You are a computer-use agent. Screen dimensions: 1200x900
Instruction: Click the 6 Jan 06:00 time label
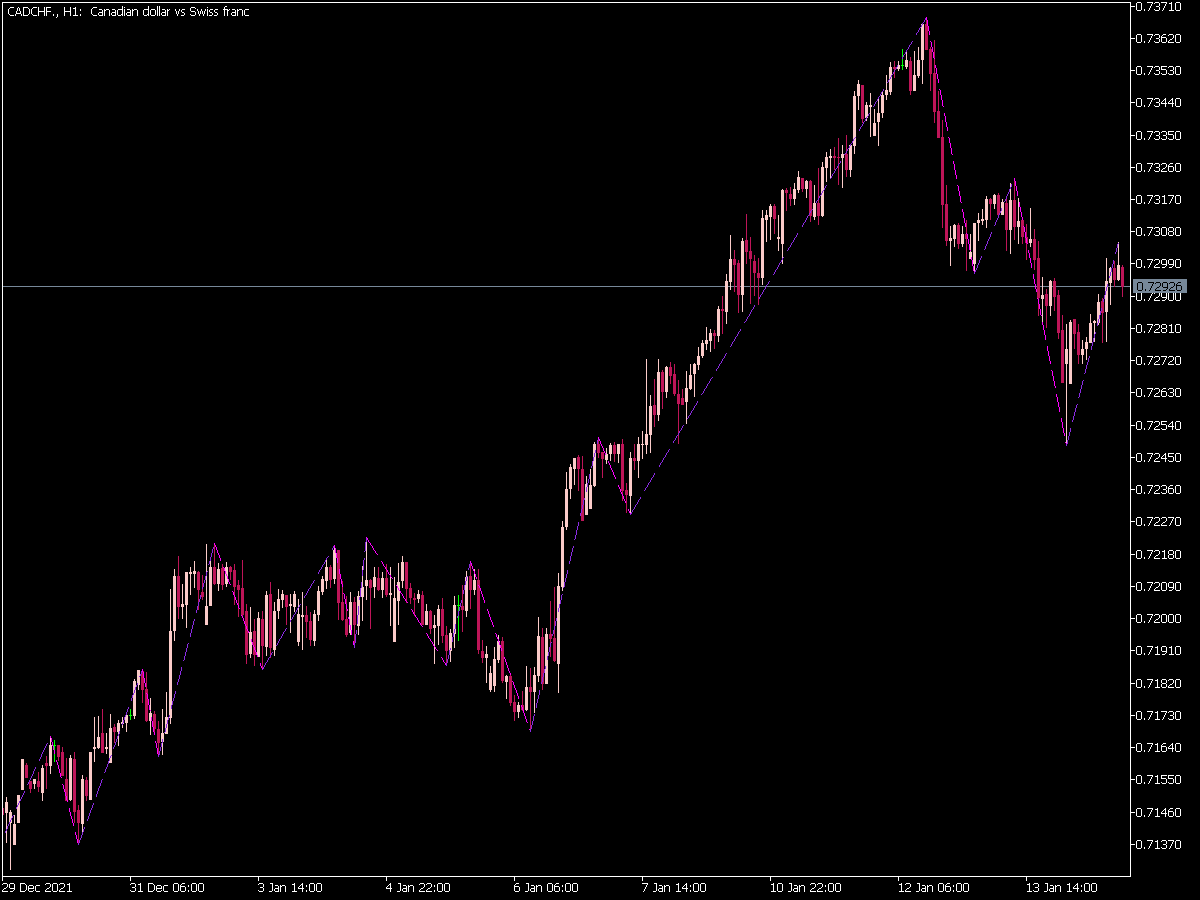click(x=546, y=887)
